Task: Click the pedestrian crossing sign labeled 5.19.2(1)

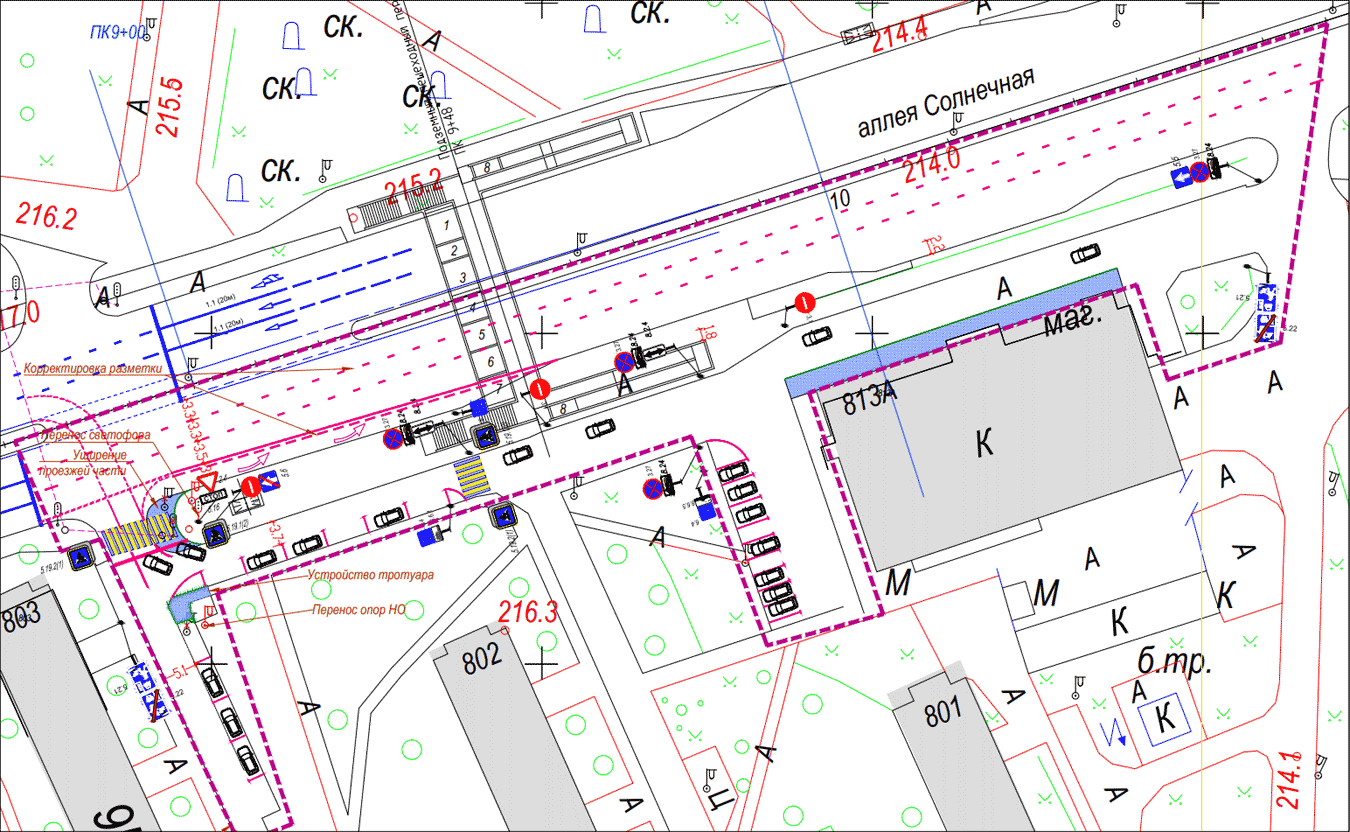Action: tap(80, 554)
